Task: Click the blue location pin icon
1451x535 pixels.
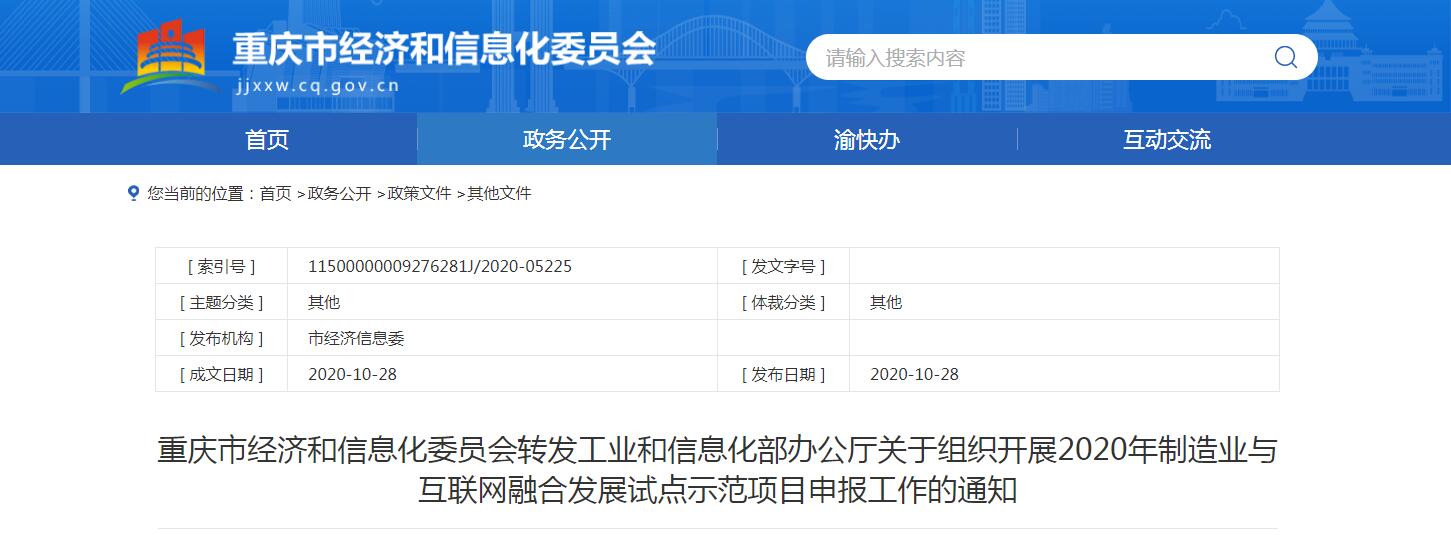Action: coord(133,193)
